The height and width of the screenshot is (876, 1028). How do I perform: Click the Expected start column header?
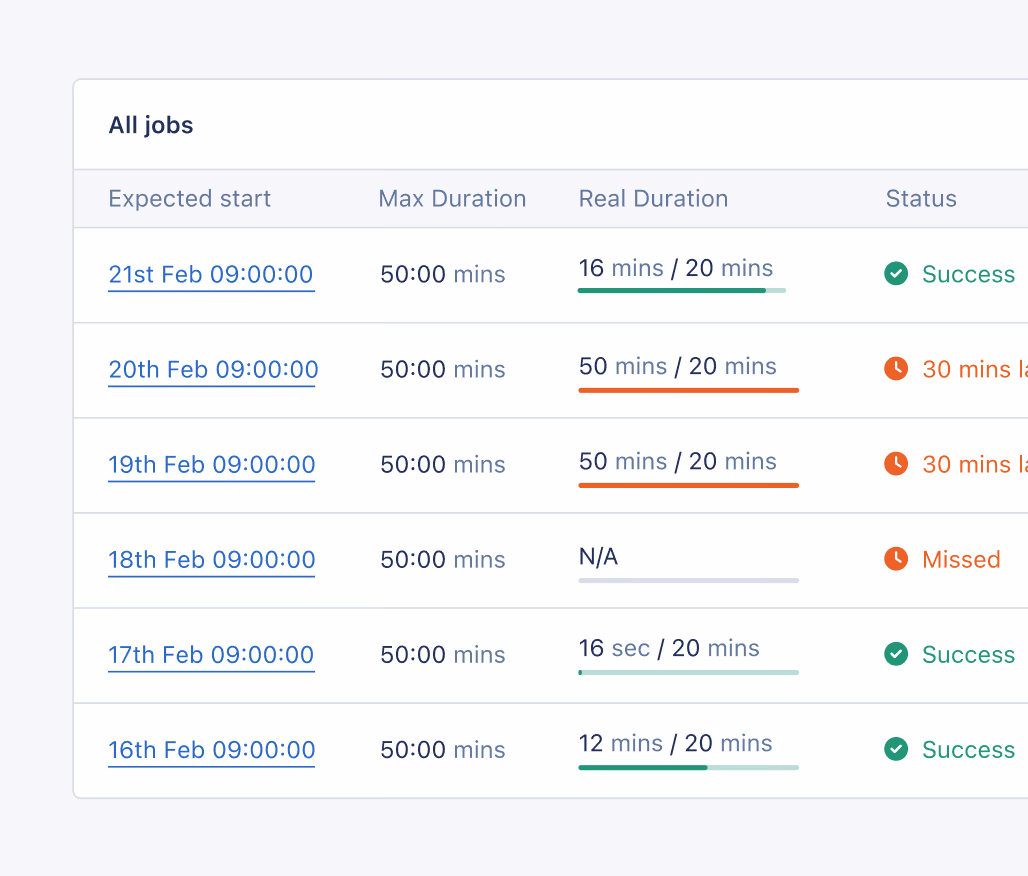(190, 199)
